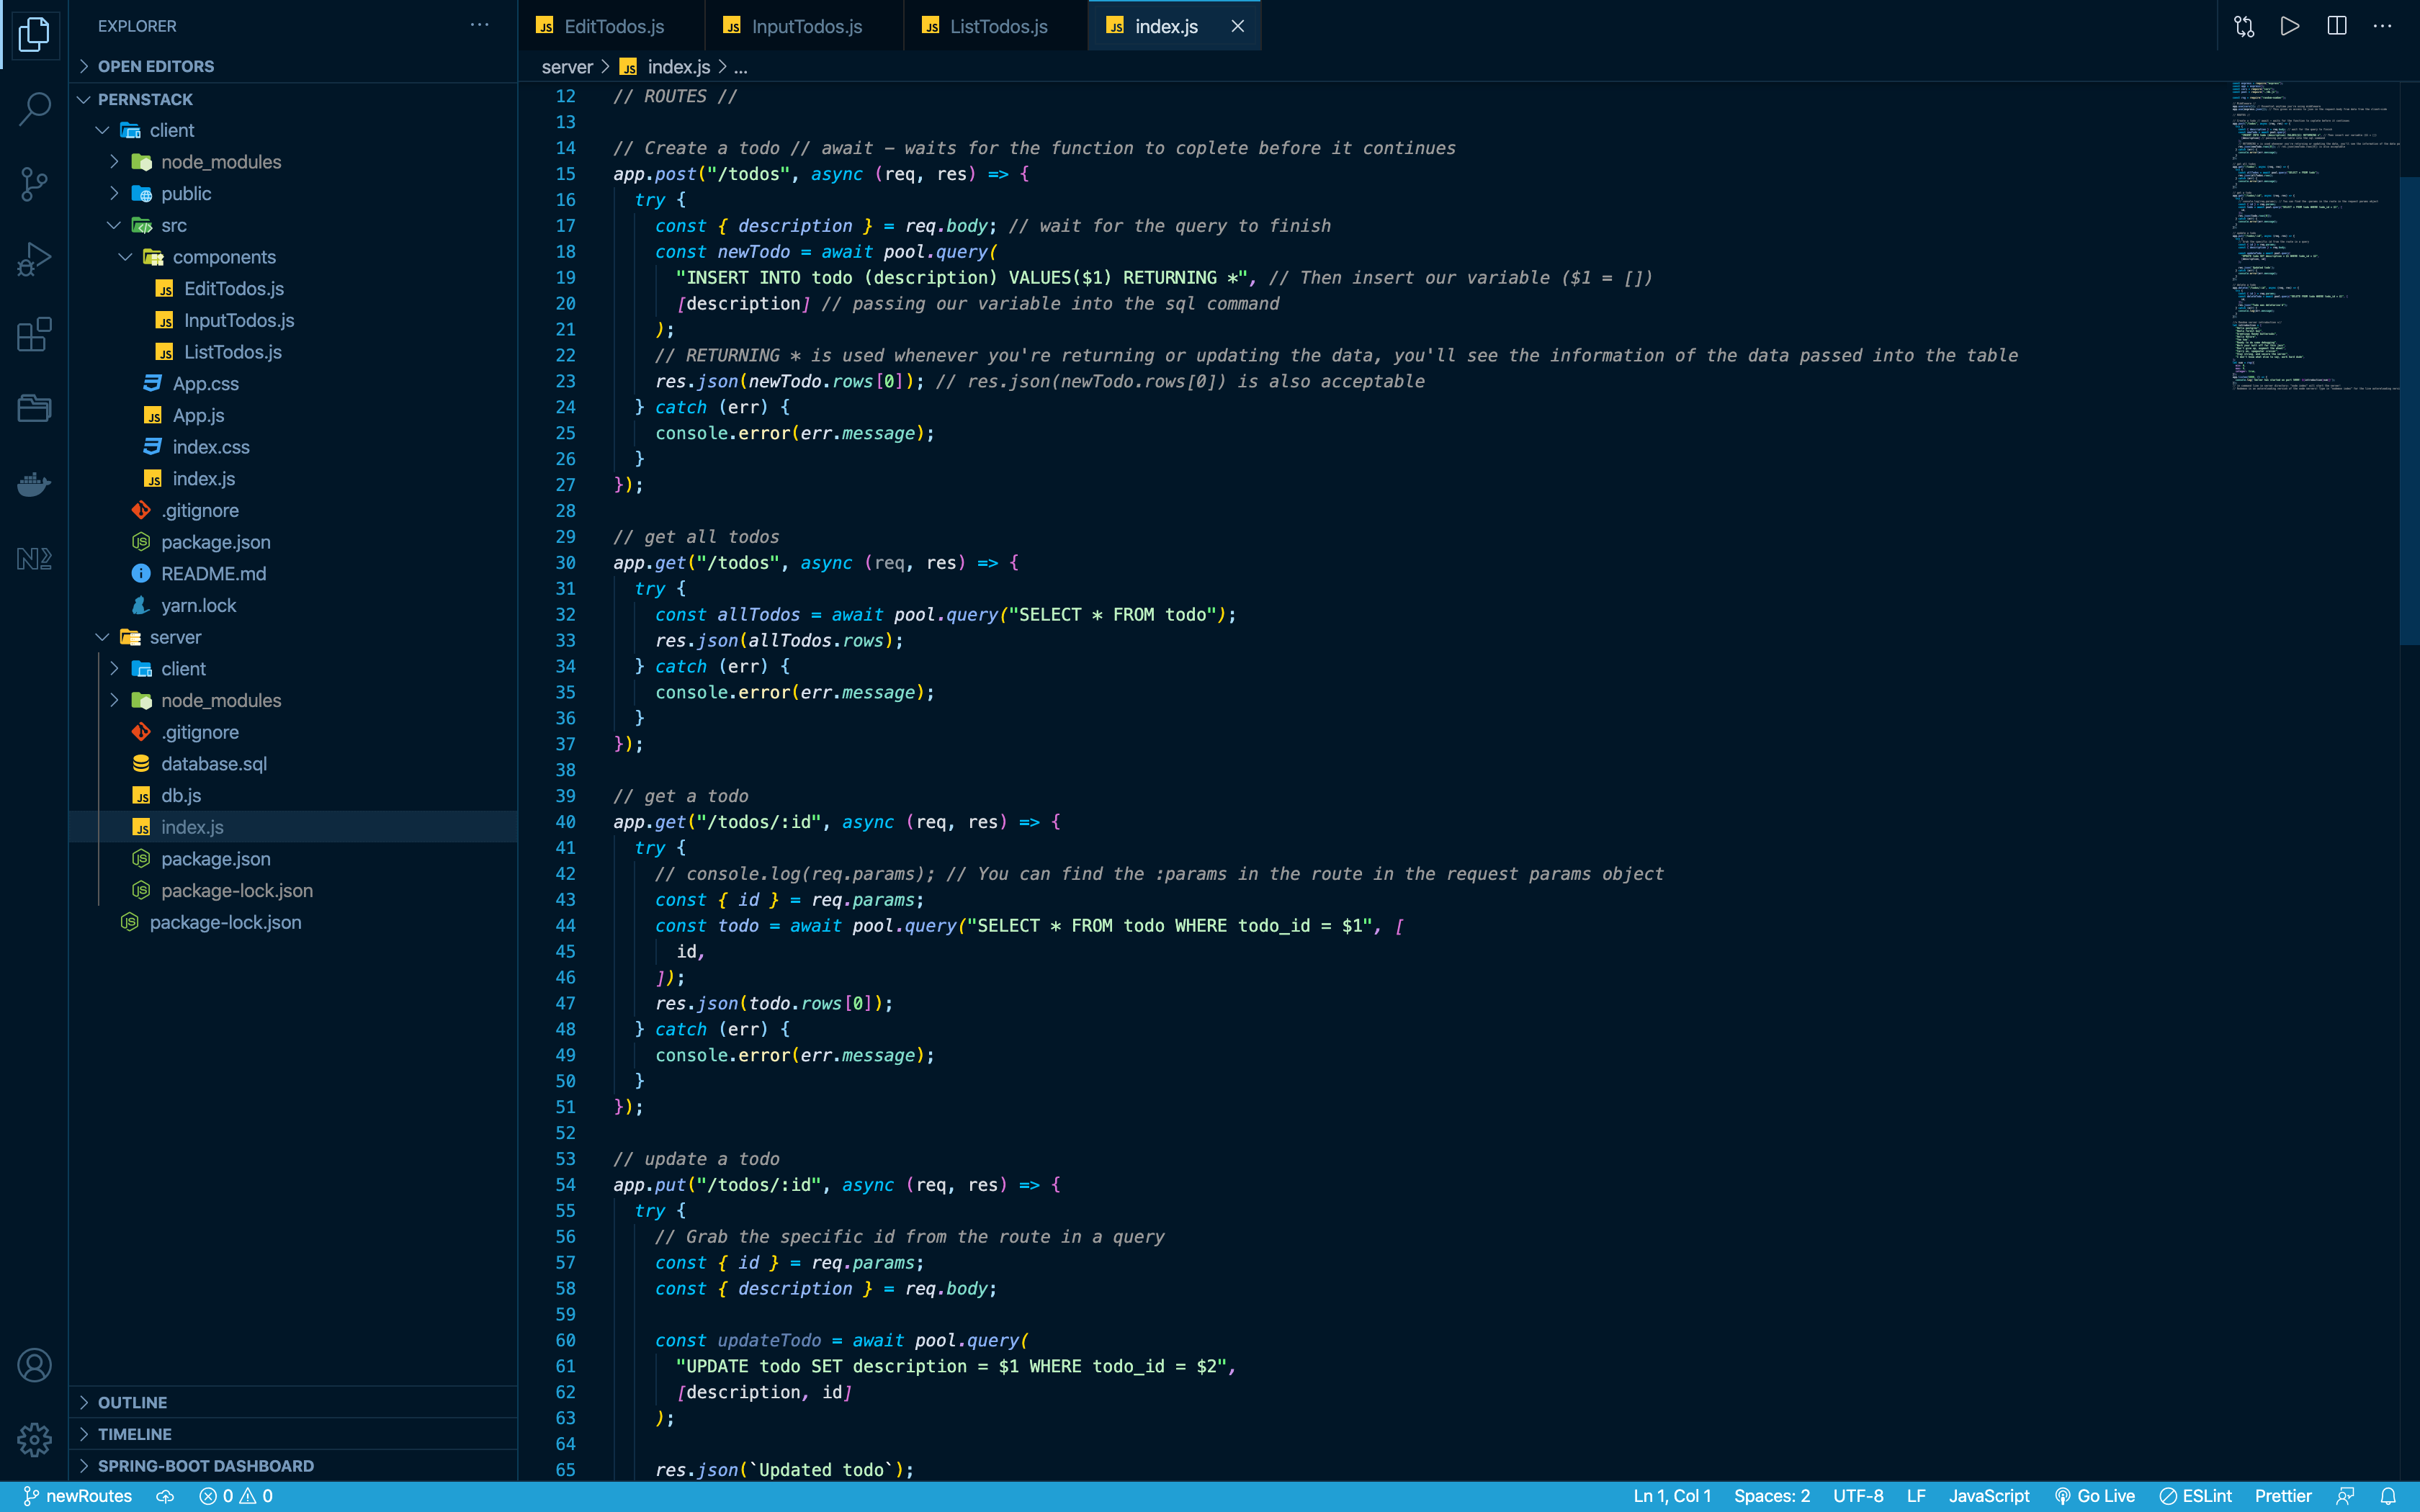
Task: Expand client folder inside server
Action: (x=293, y=669)
